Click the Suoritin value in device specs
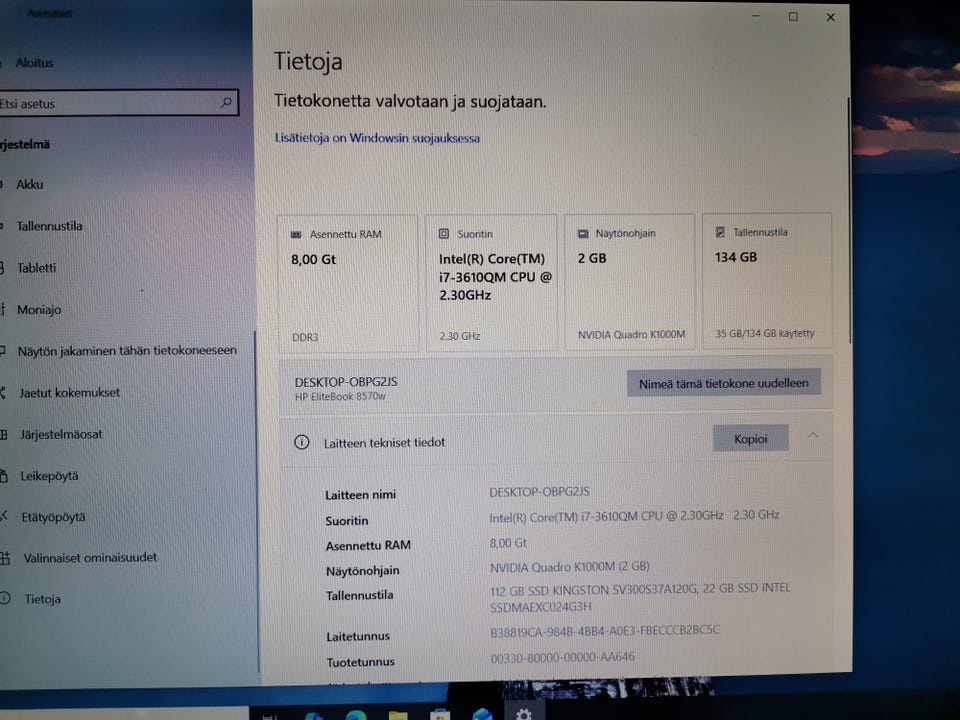 pos(634,516)
